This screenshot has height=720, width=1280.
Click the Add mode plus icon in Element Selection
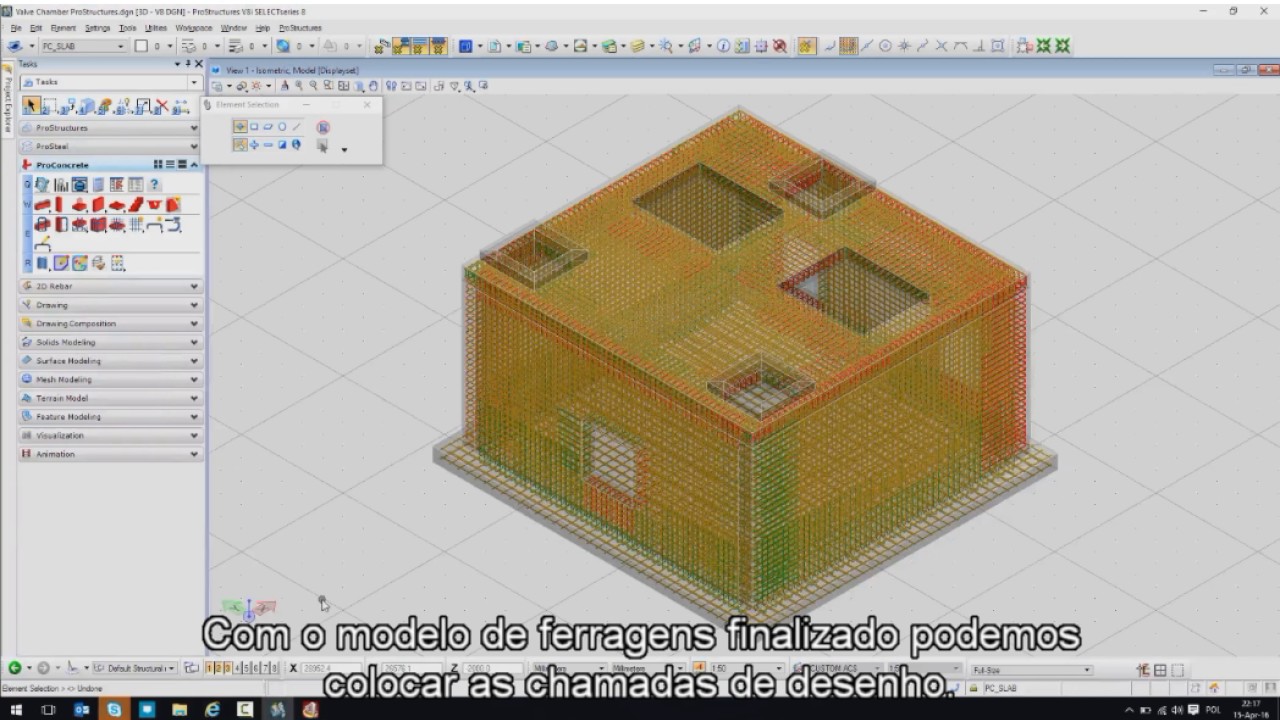(x=254, y=145)
